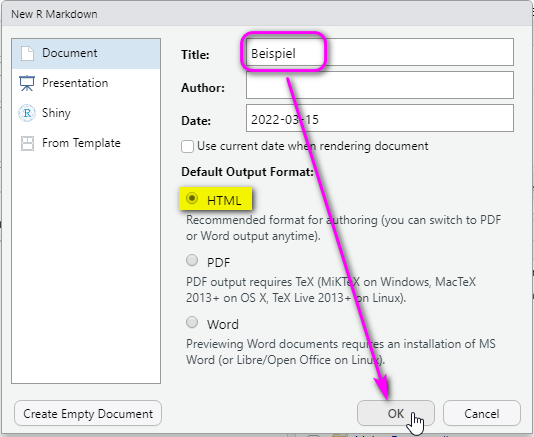Focus the empty Author text field
This screenshot has height=437, width=534.
point(380,85)
